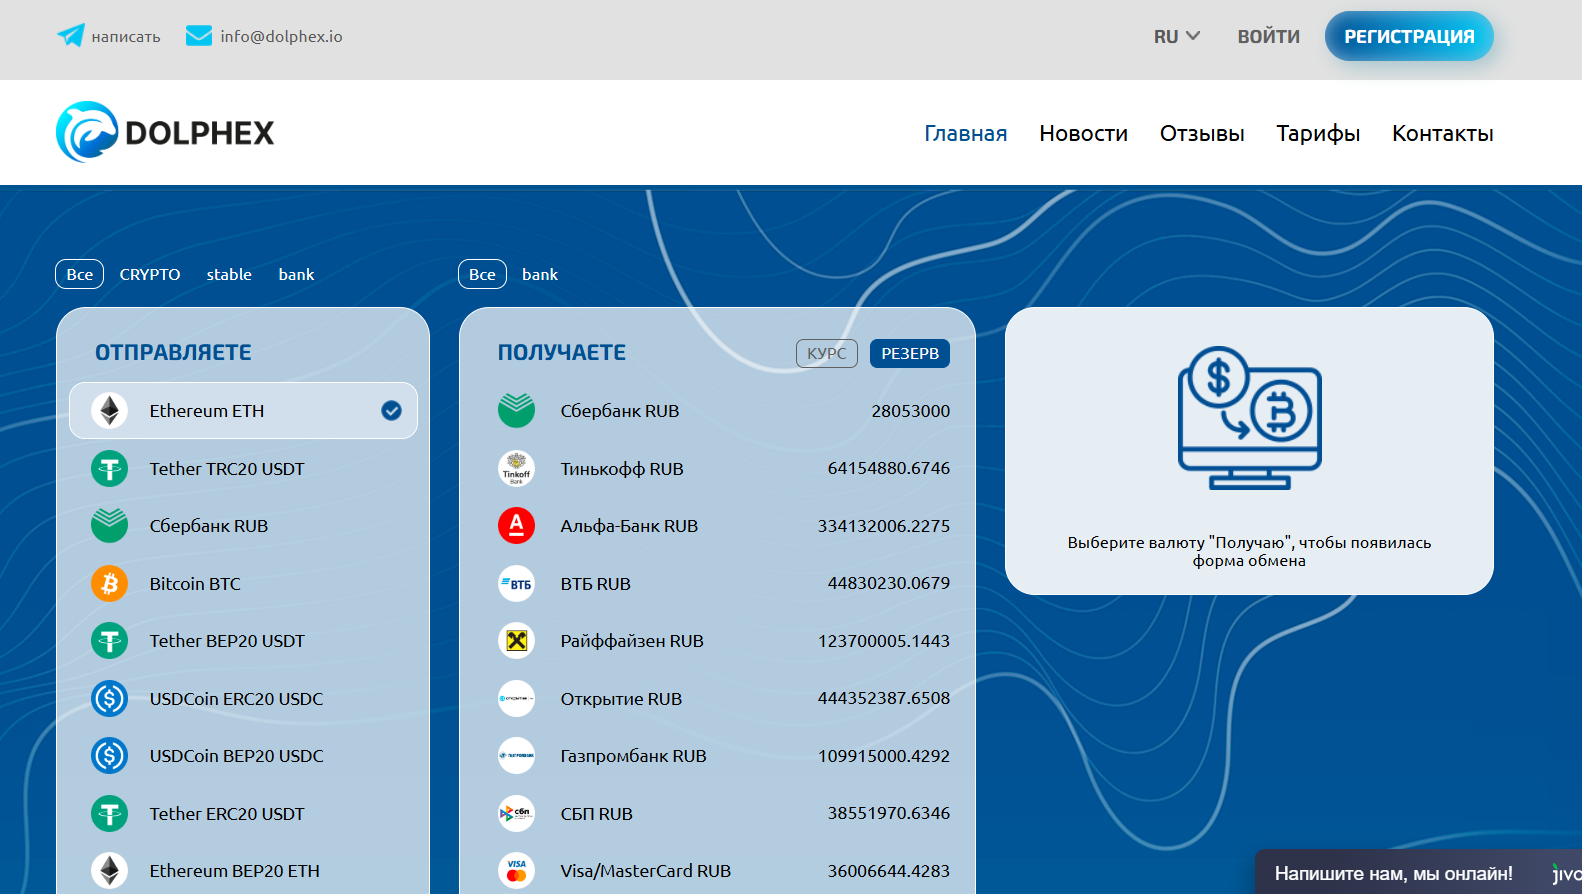1582x894 pixels.
Task: Click the Ethereum ETH coin icon
Action: point(109,411)
